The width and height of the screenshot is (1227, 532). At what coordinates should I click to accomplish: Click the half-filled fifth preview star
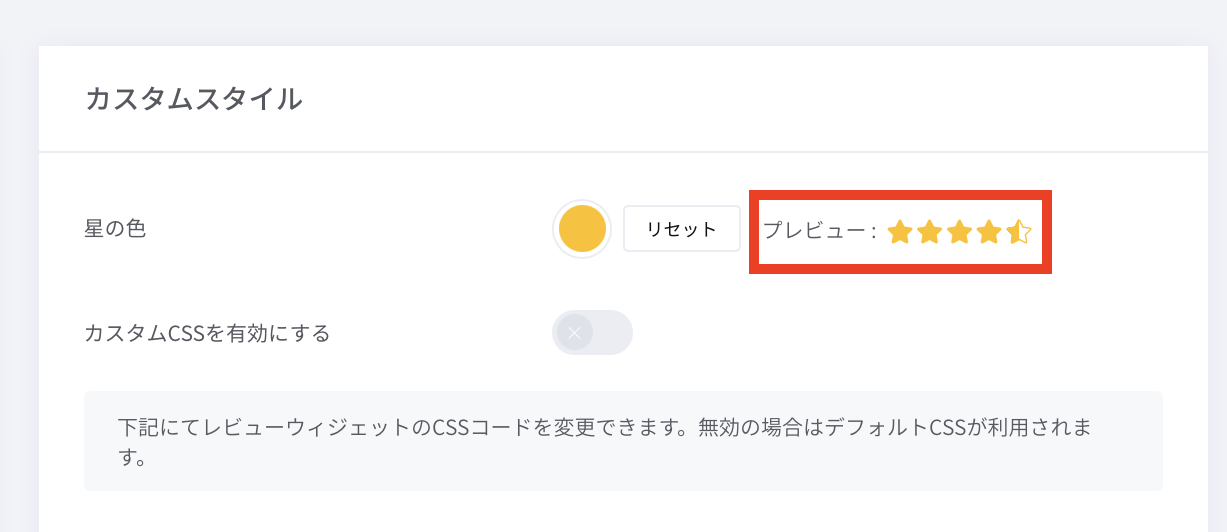point(1019,233)
